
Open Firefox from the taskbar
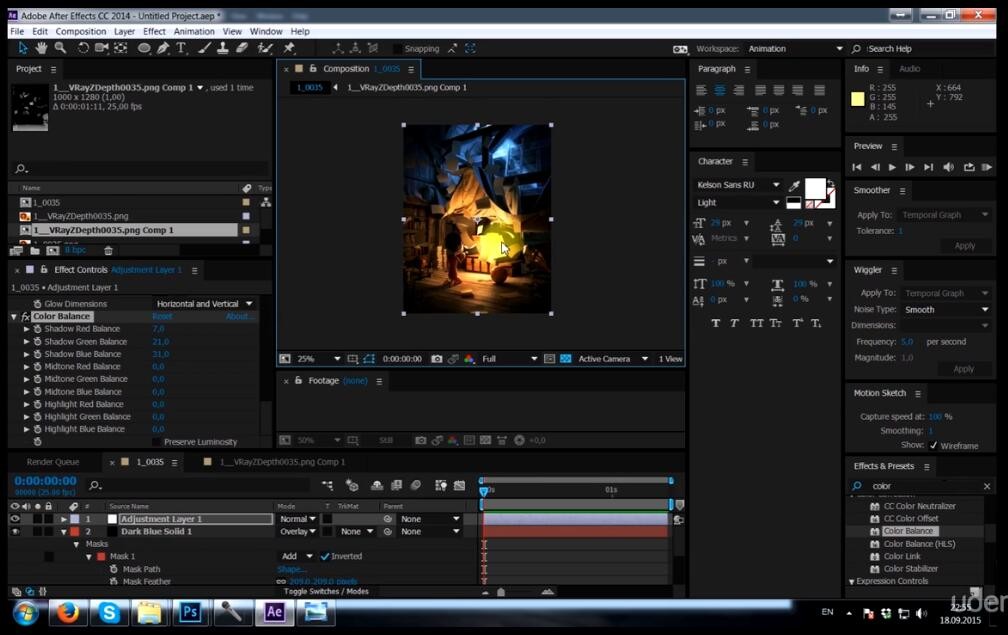point(67,612)
